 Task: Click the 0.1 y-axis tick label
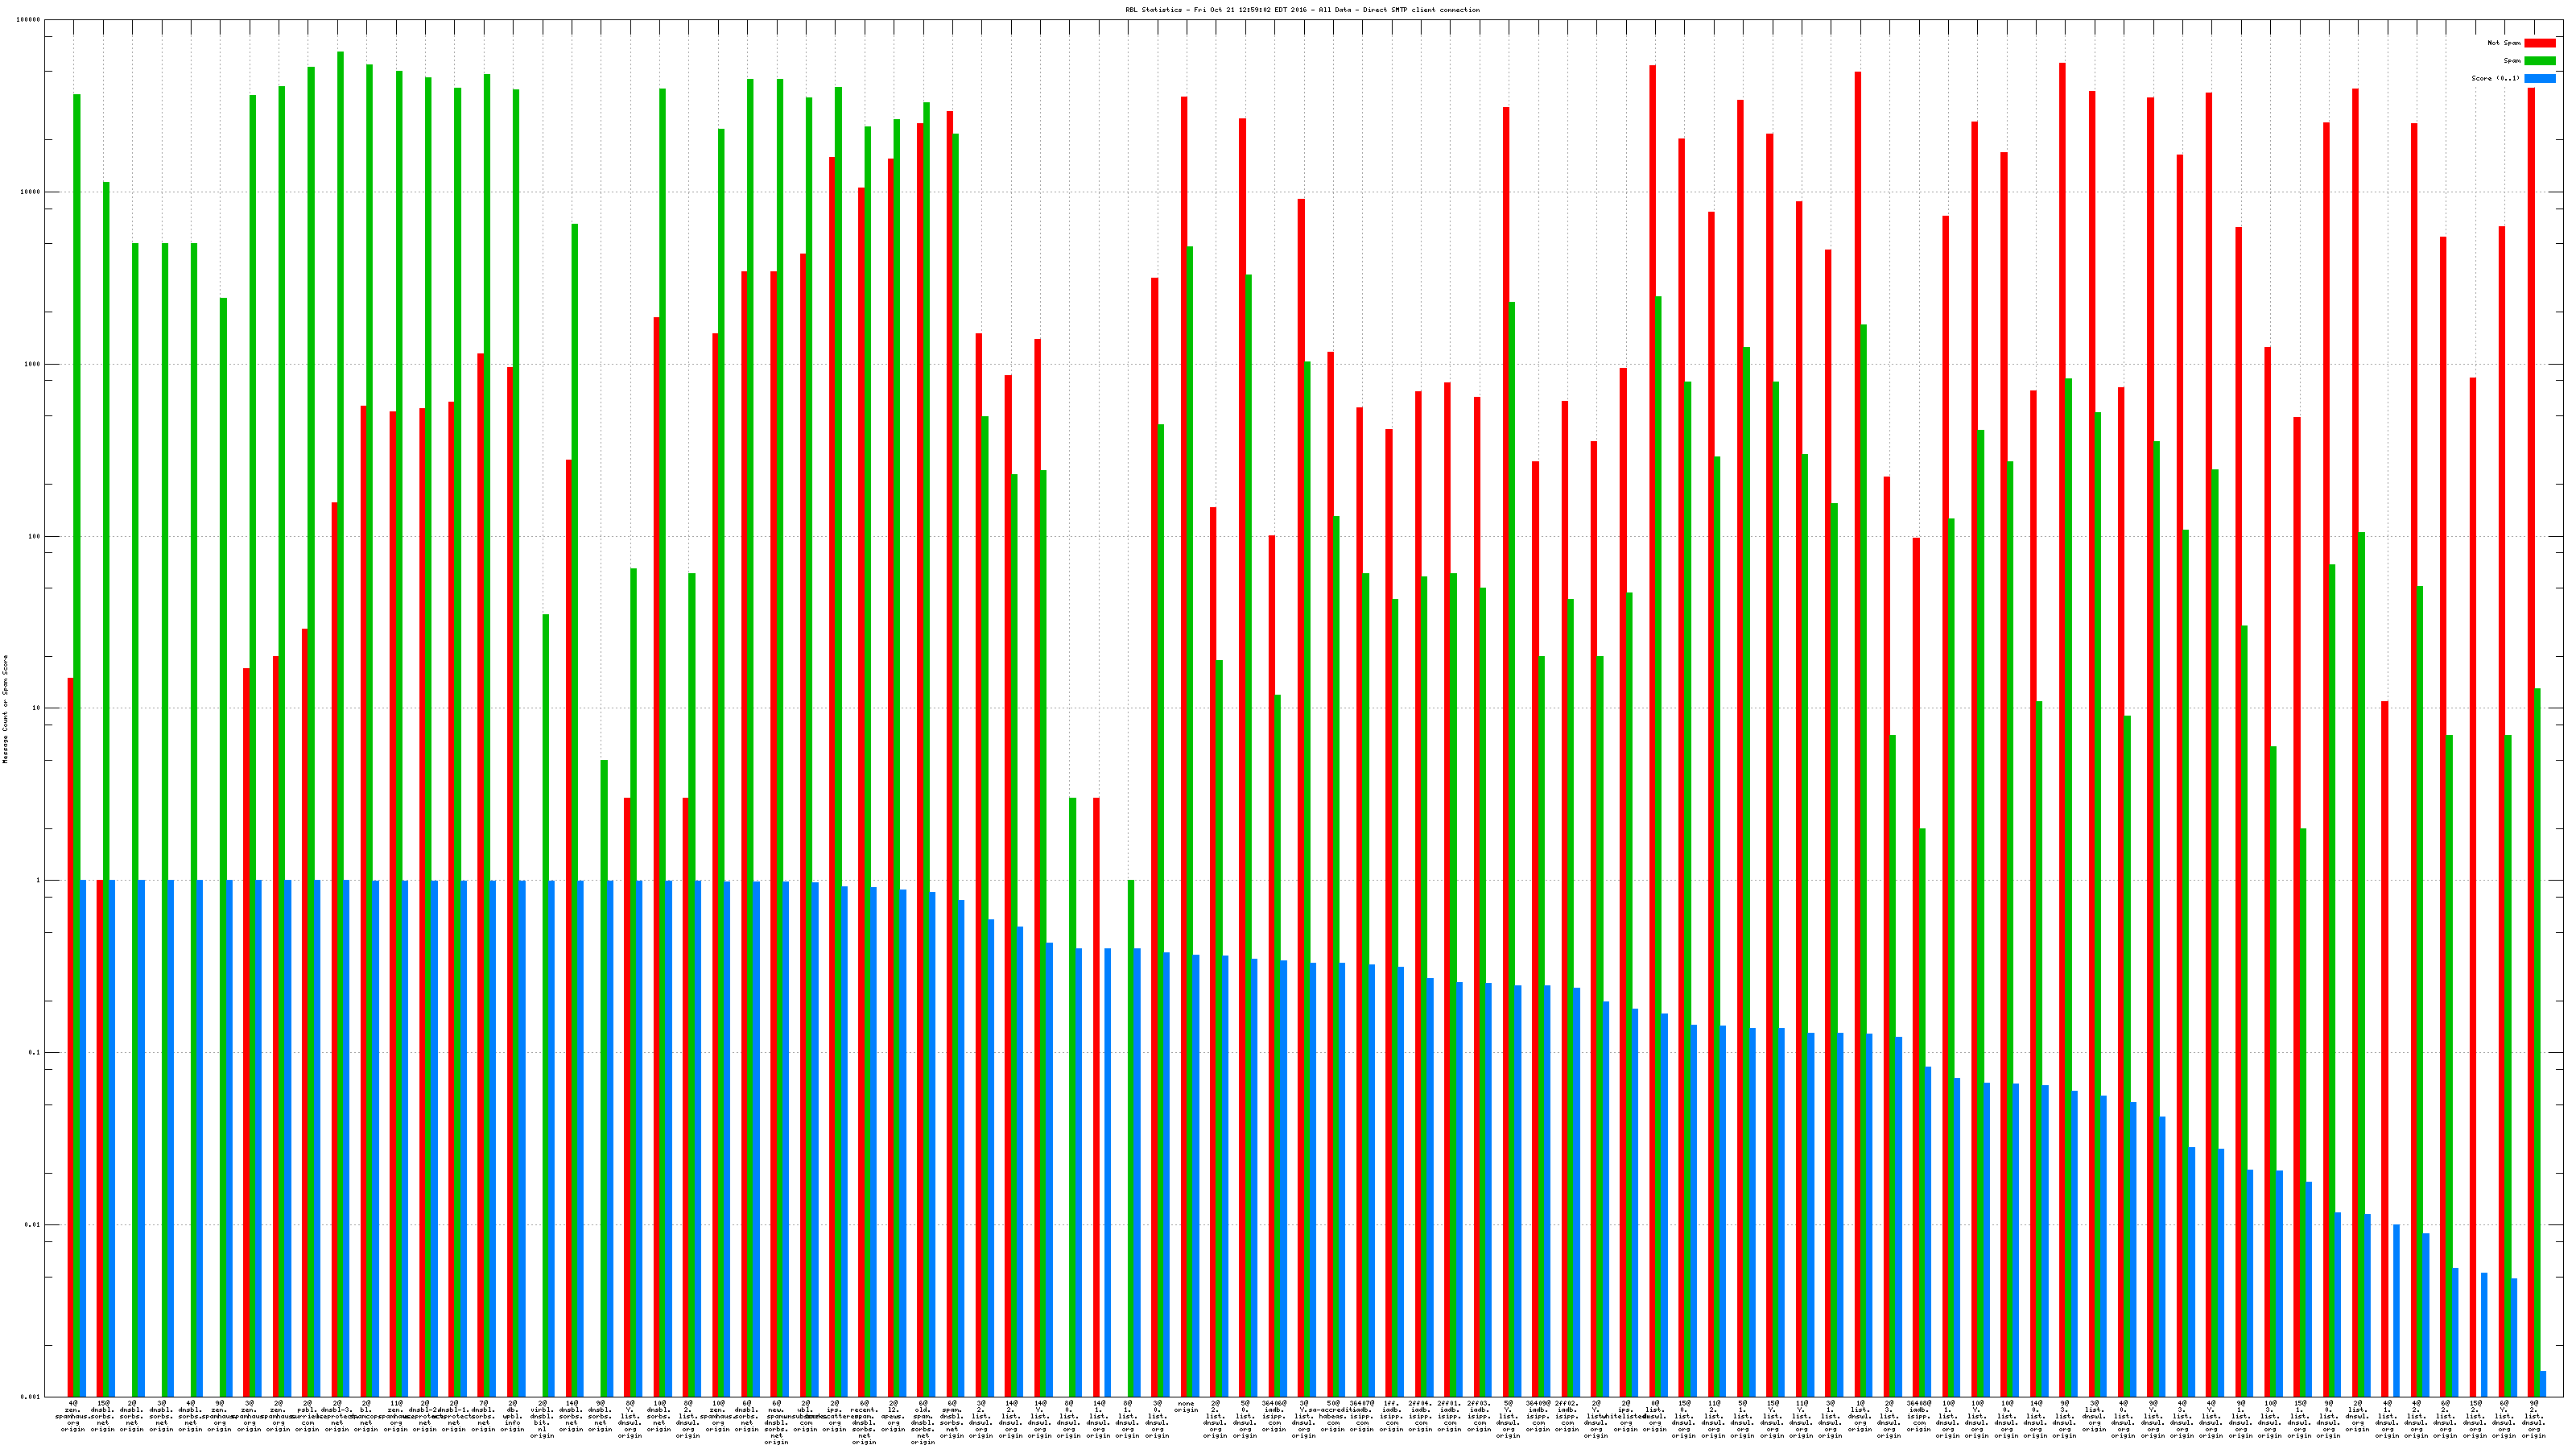(x=35, y=1053)
